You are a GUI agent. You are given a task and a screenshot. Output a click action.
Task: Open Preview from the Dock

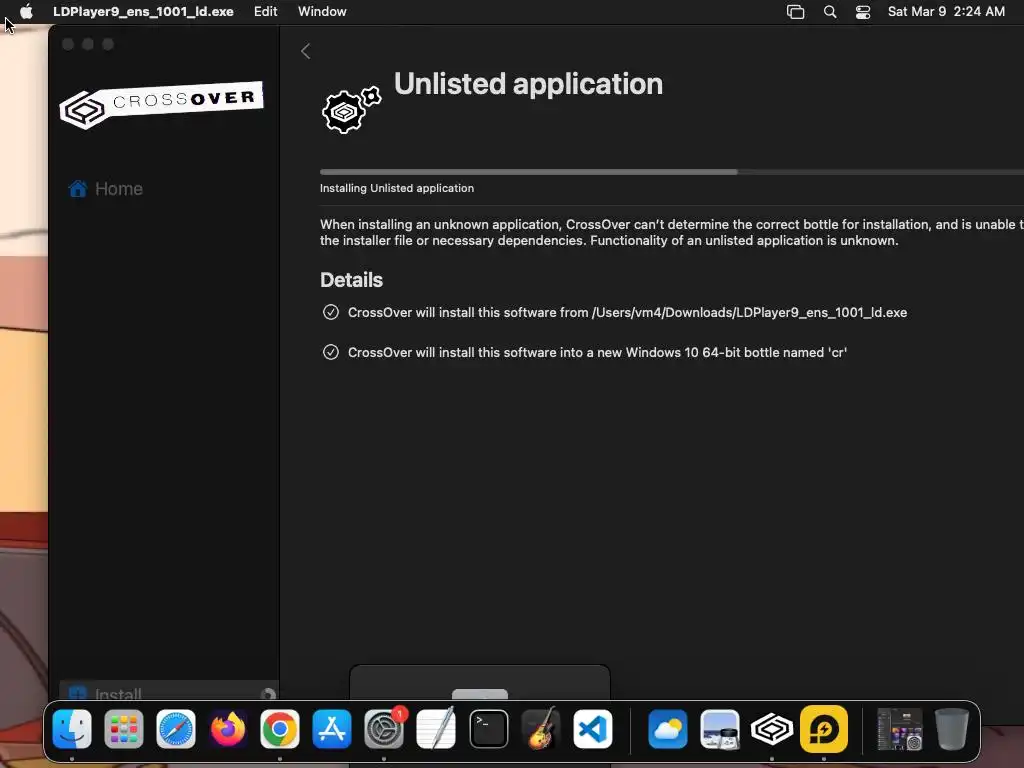tap(720, 729)
